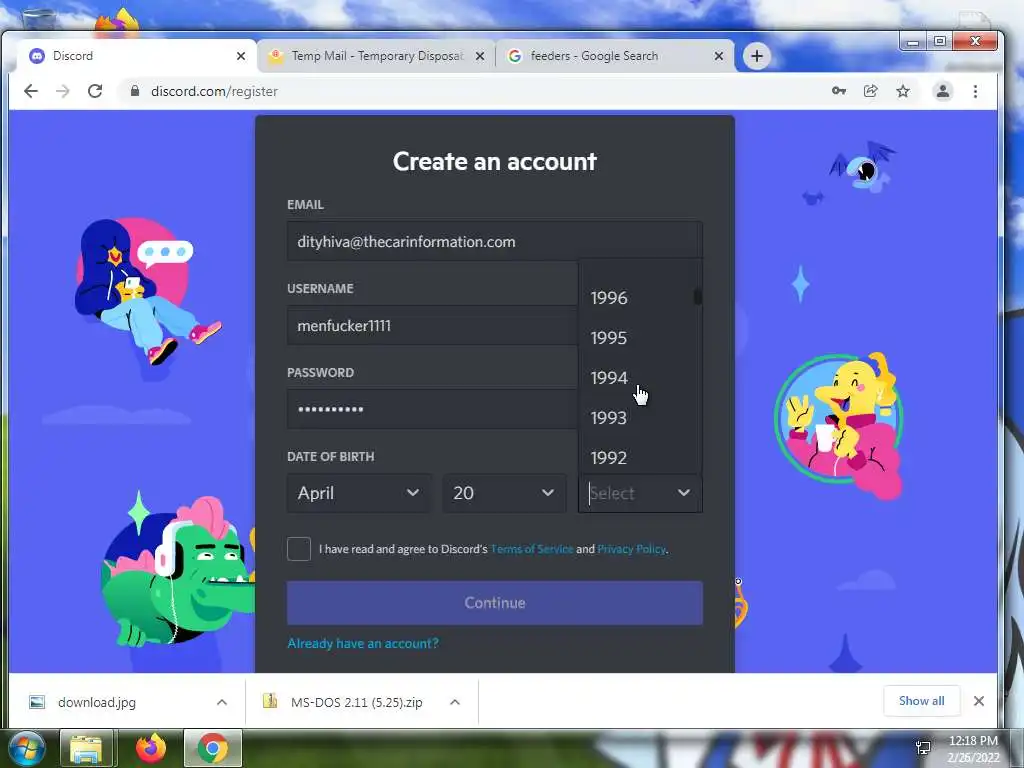Viewport: 1024px width, 768px height.
Task: Switch to the feeders Google Search tab
Action: tap(615, 56)
